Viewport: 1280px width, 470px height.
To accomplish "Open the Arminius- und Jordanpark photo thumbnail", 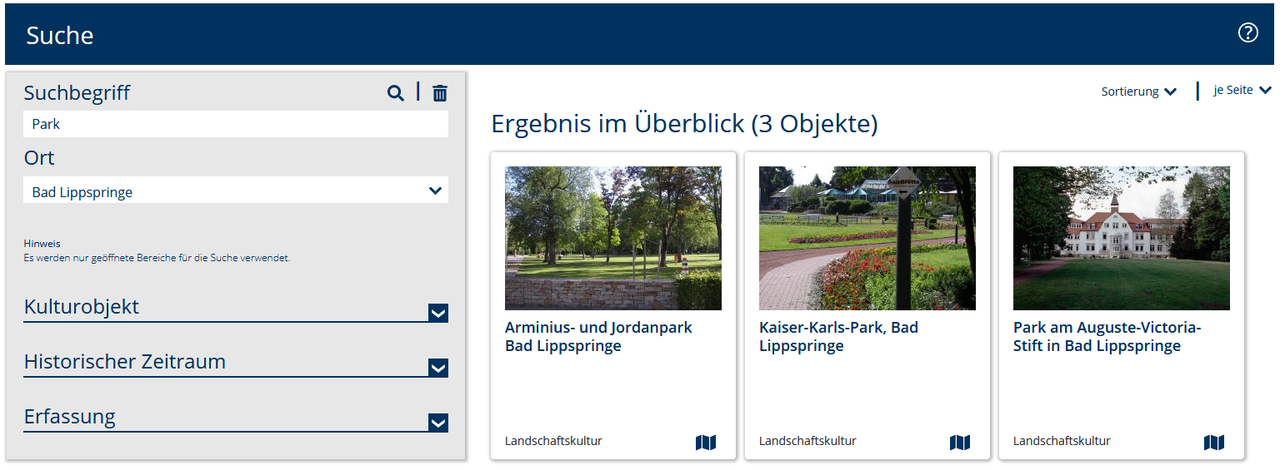I will 613,238.
